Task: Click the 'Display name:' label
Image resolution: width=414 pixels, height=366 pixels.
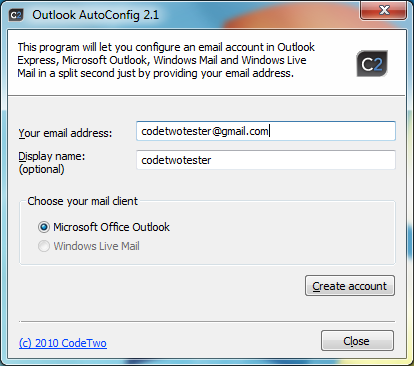Action: (52, 156)
